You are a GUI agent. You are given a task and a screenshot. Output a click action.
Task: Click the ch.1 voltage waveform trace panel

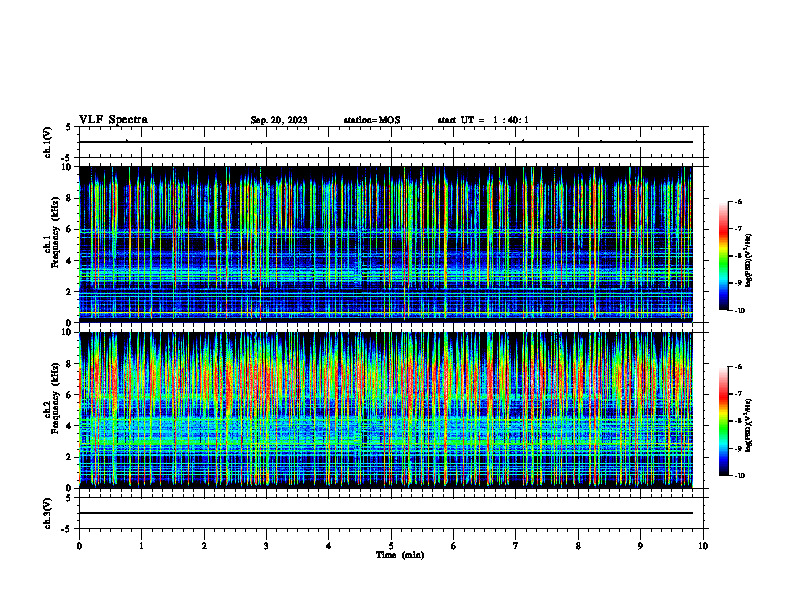[391, 142]
